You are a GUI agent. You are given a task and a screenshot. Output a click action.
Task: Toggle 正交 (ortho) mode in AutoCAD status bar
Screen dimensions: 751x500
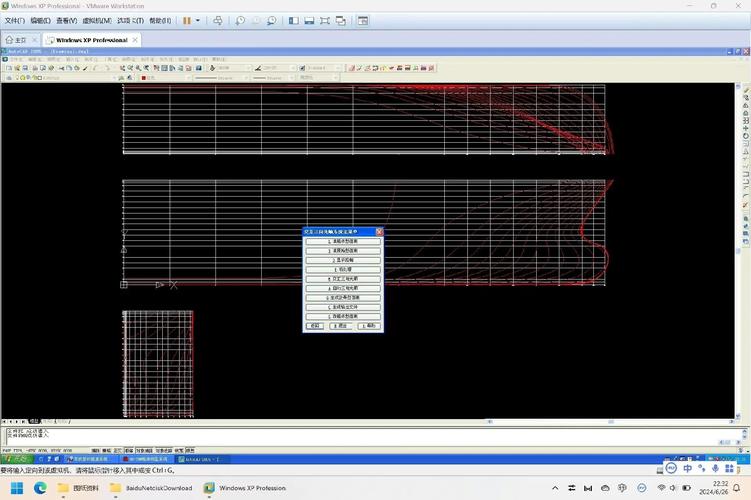click(118, 450)
